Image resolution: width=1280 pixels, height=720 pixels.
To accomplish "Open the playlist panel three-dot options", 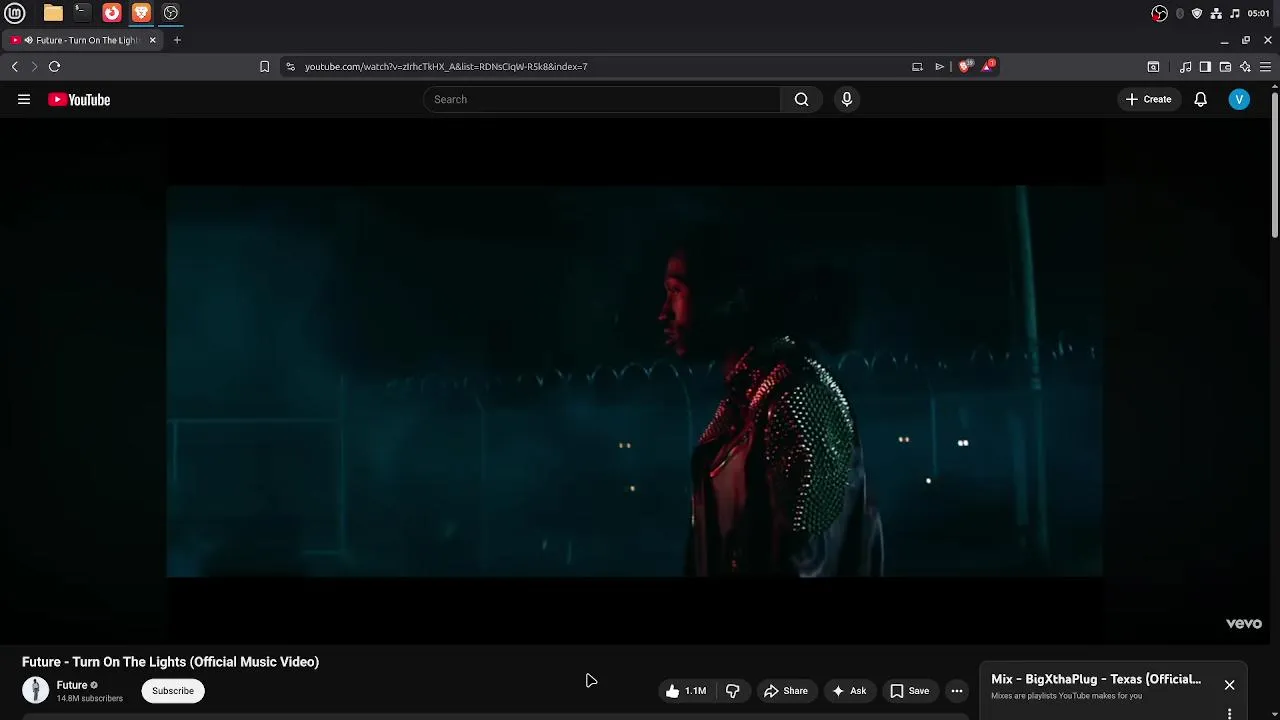I will tap(1229, 713).
